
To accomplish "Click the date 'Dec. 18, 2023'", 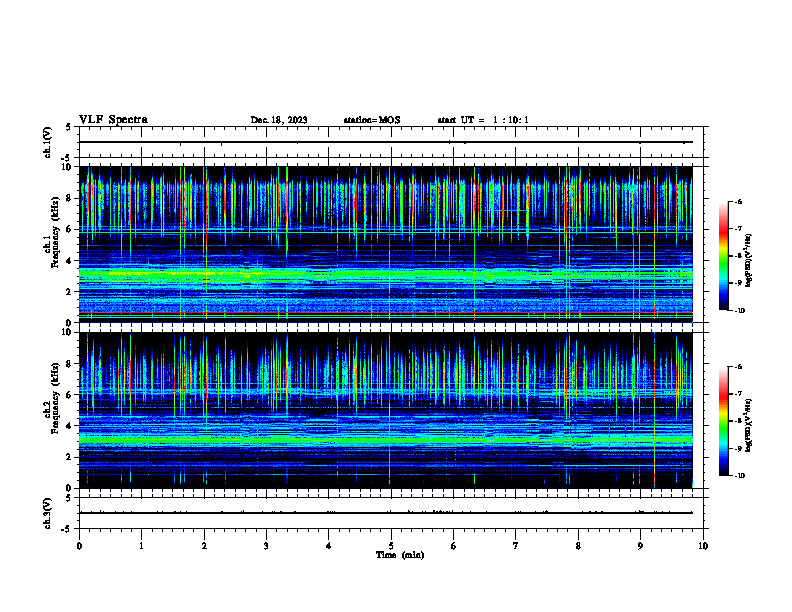I will [x=279, y=120].
